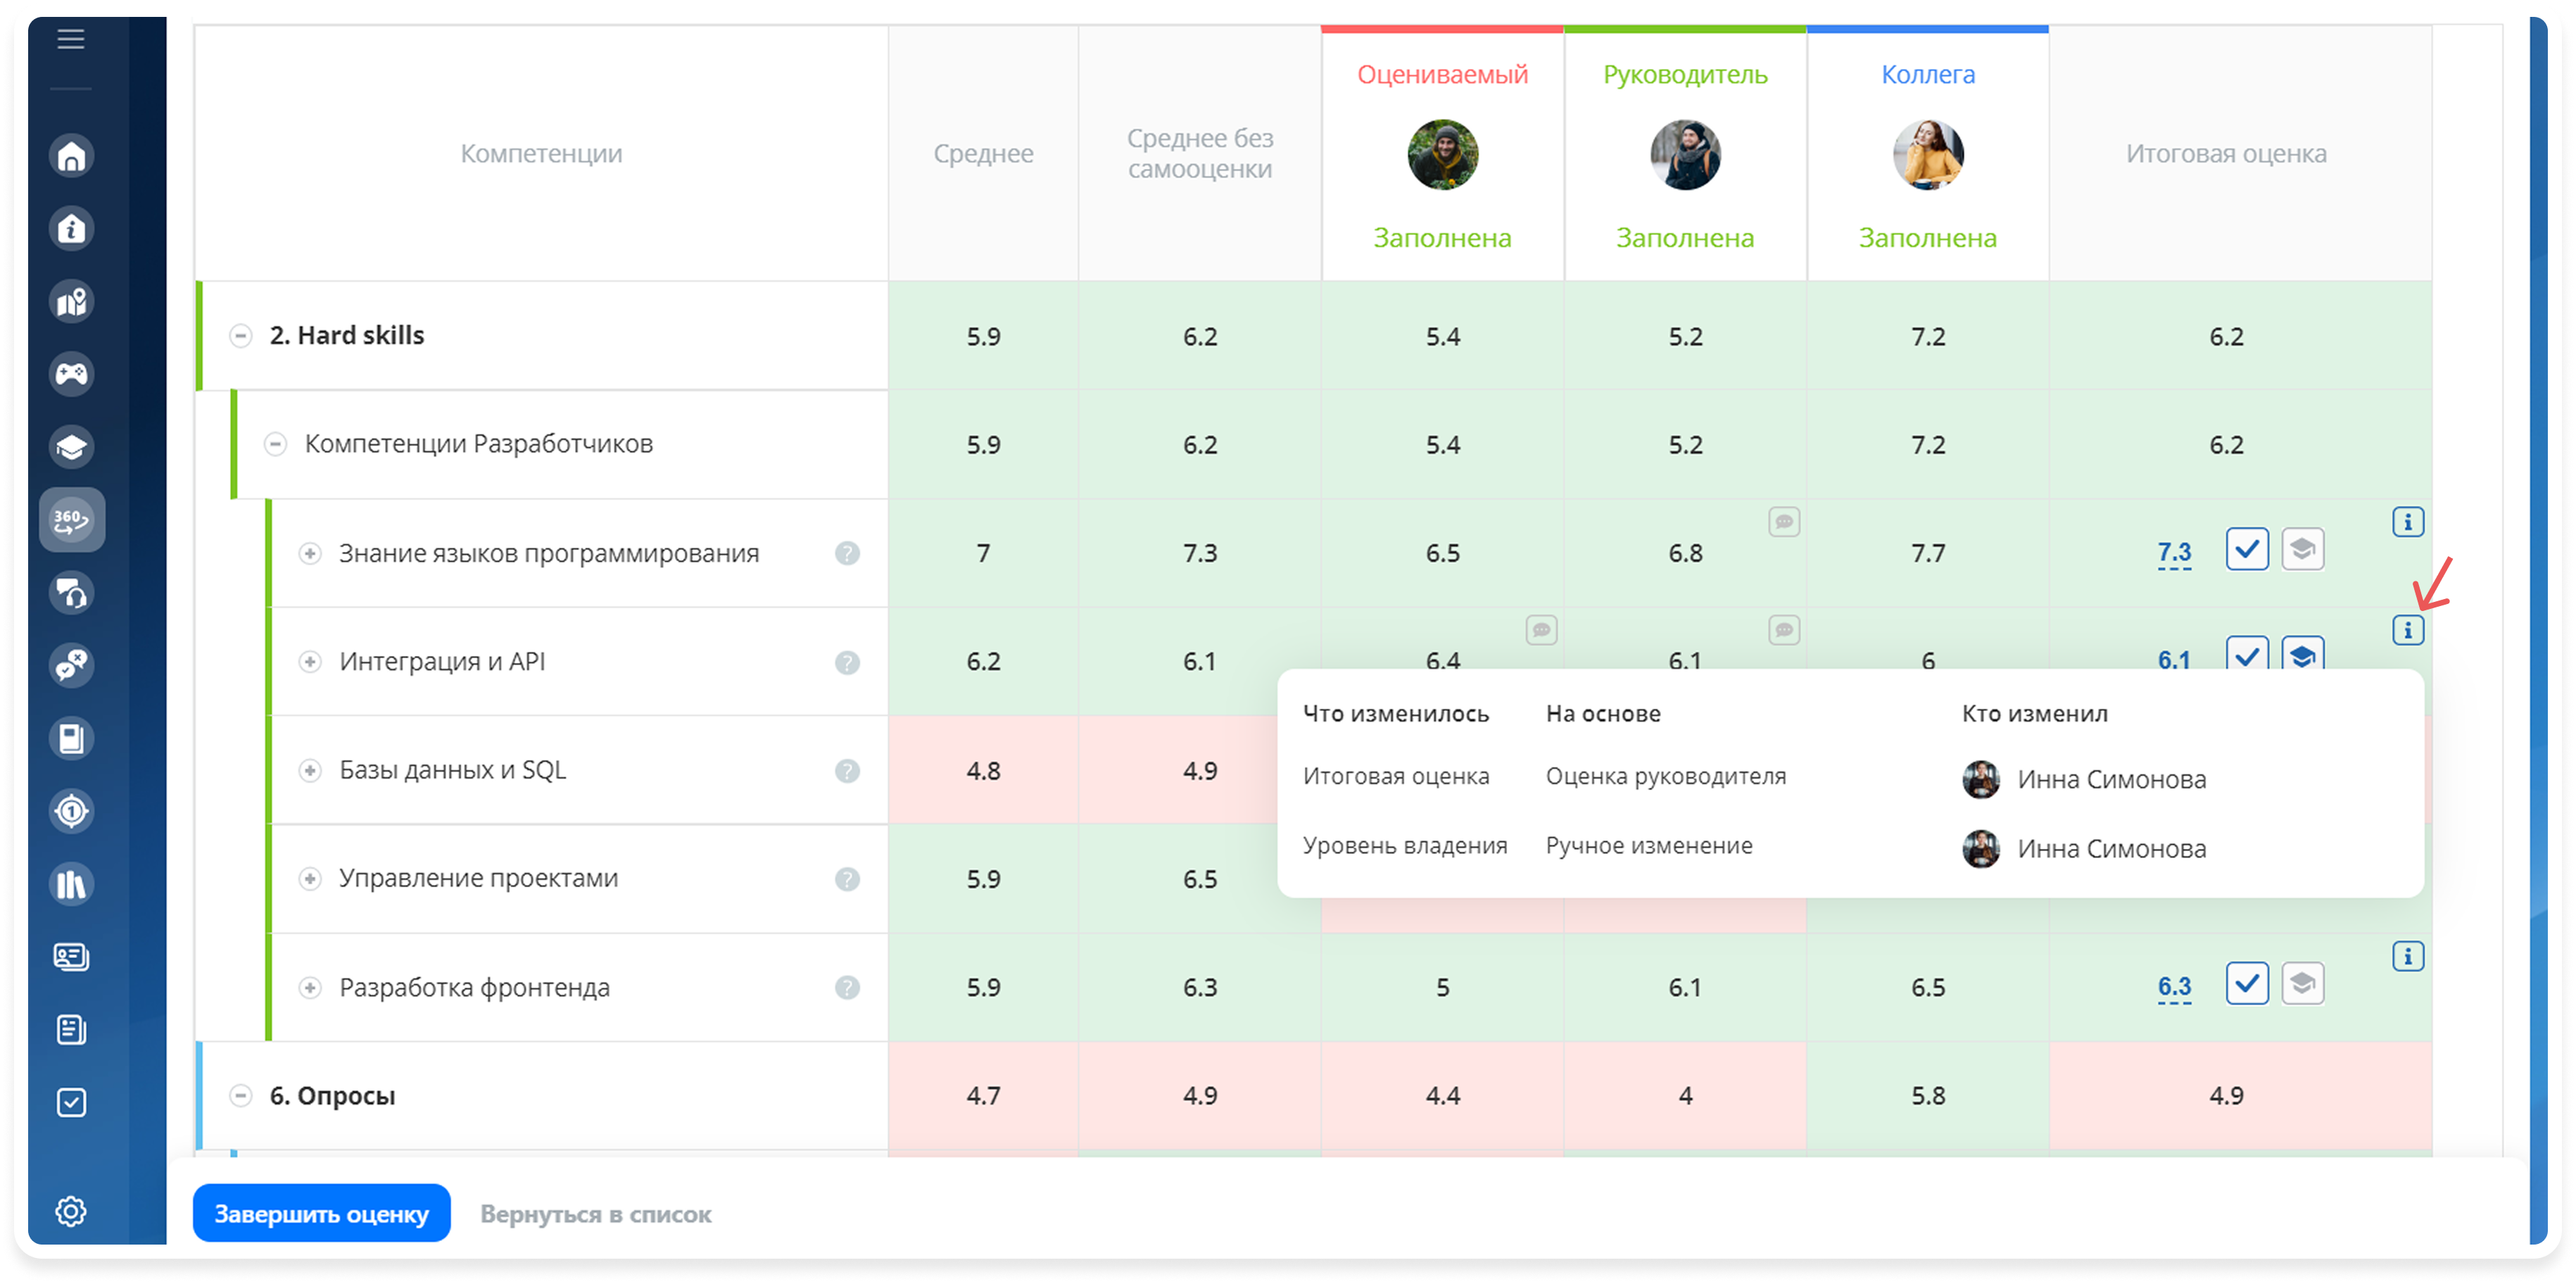Screen dimensions: 2576x1284
Task: Open the gamepad sidebar section
Action: coord(71,374)
